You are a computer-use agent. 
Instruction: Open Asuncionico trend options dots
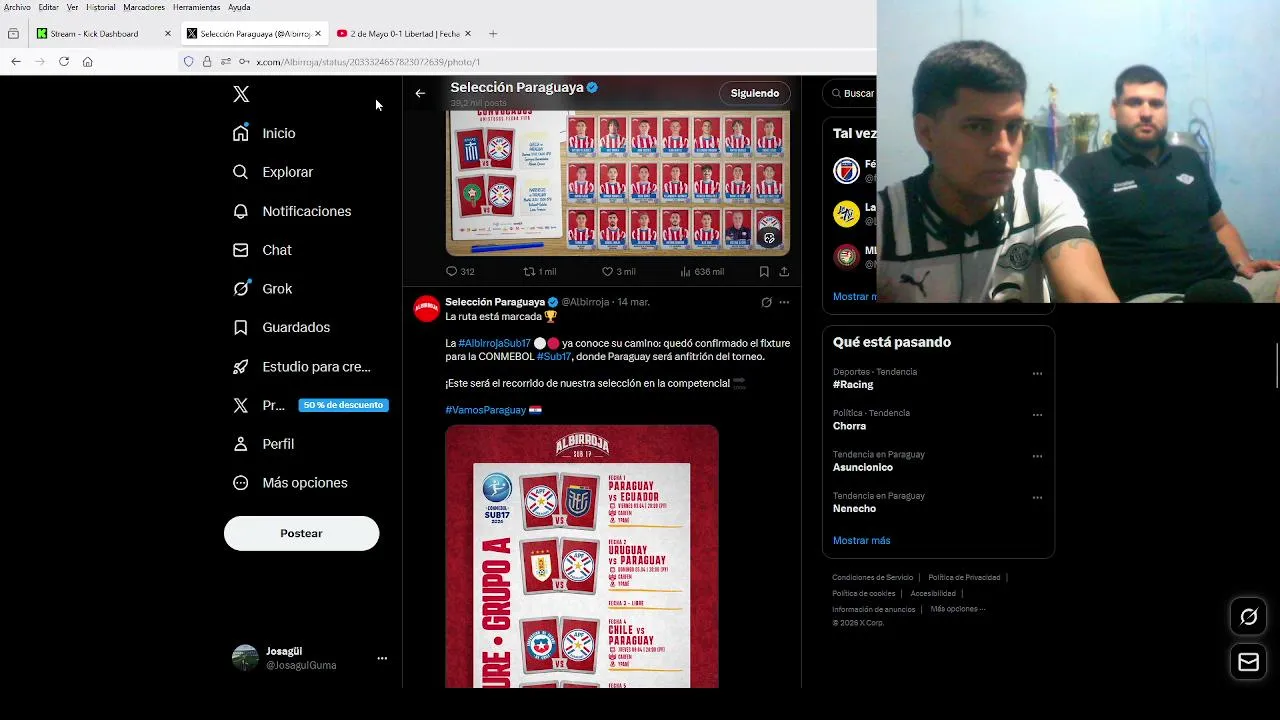(1037, 456)
